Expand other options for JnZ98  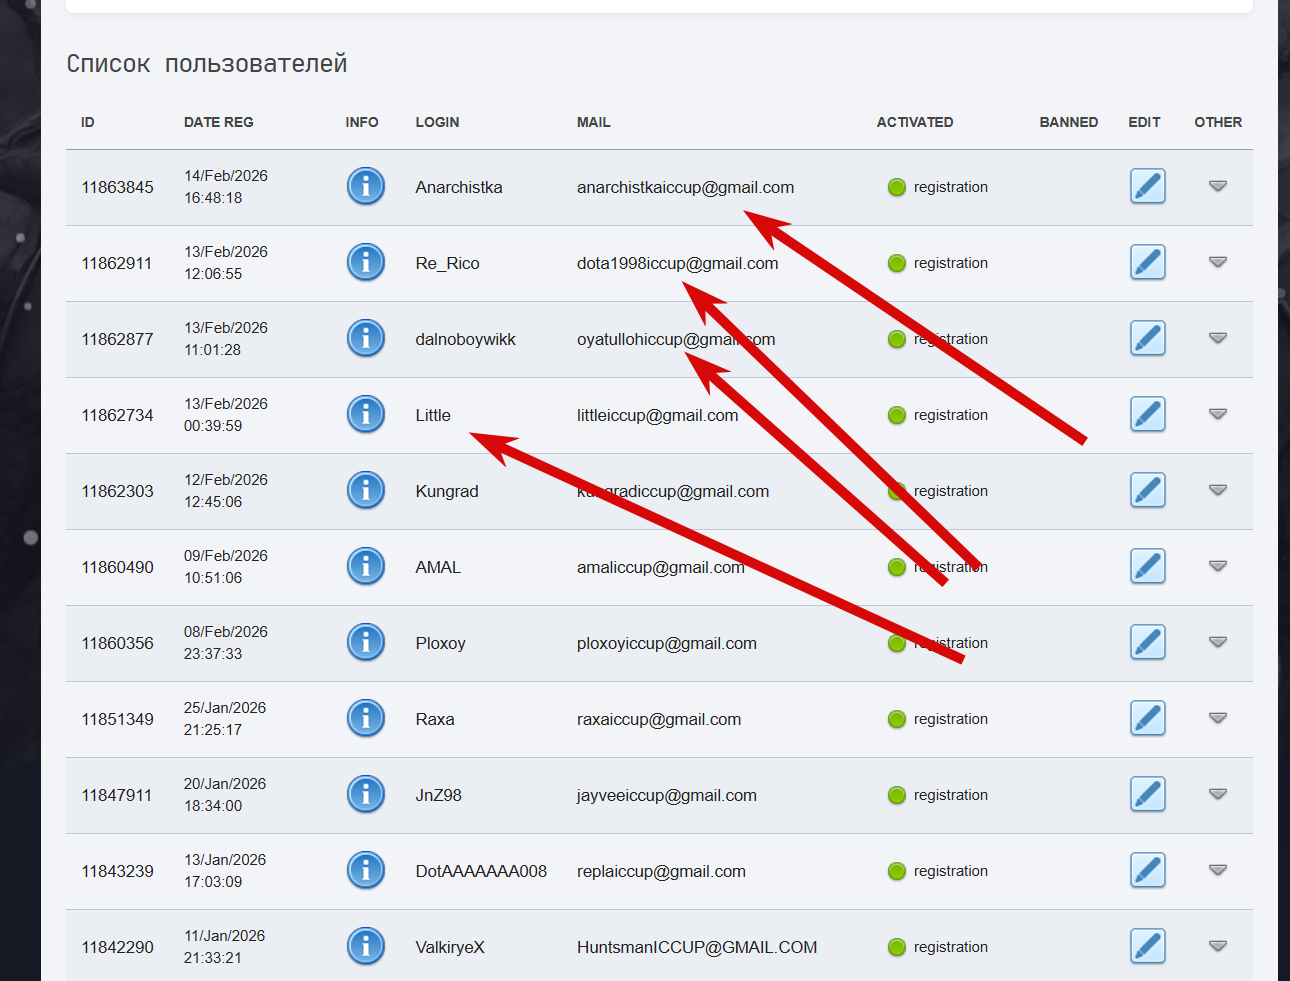click(x=1218, y=794)
